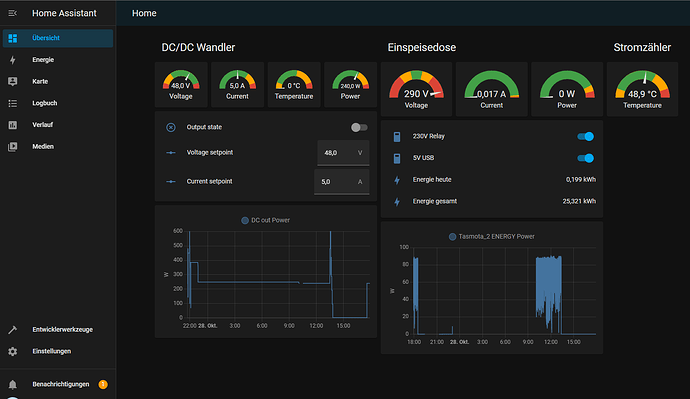Open the Logbuch menu item
This screenshot has height=399, width=690.
pos(58,103)
